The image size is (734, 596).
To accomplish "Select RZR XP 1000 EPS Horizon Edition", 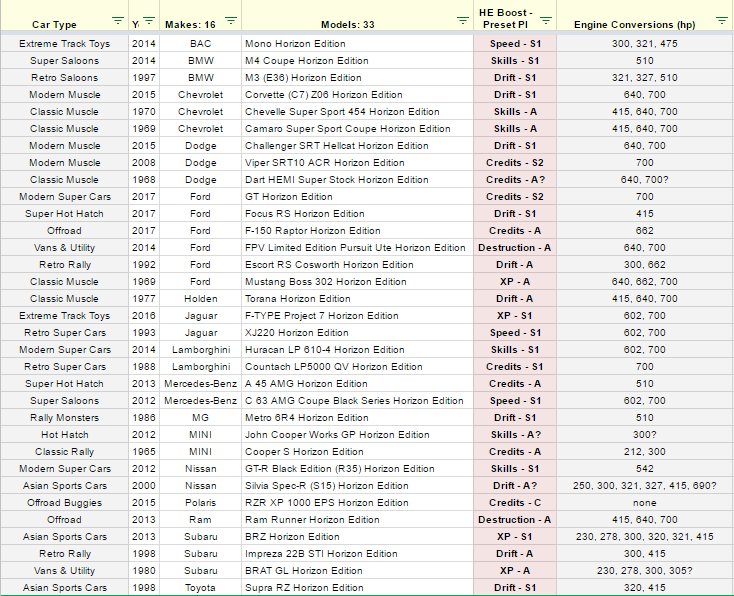I will point(357,503).
